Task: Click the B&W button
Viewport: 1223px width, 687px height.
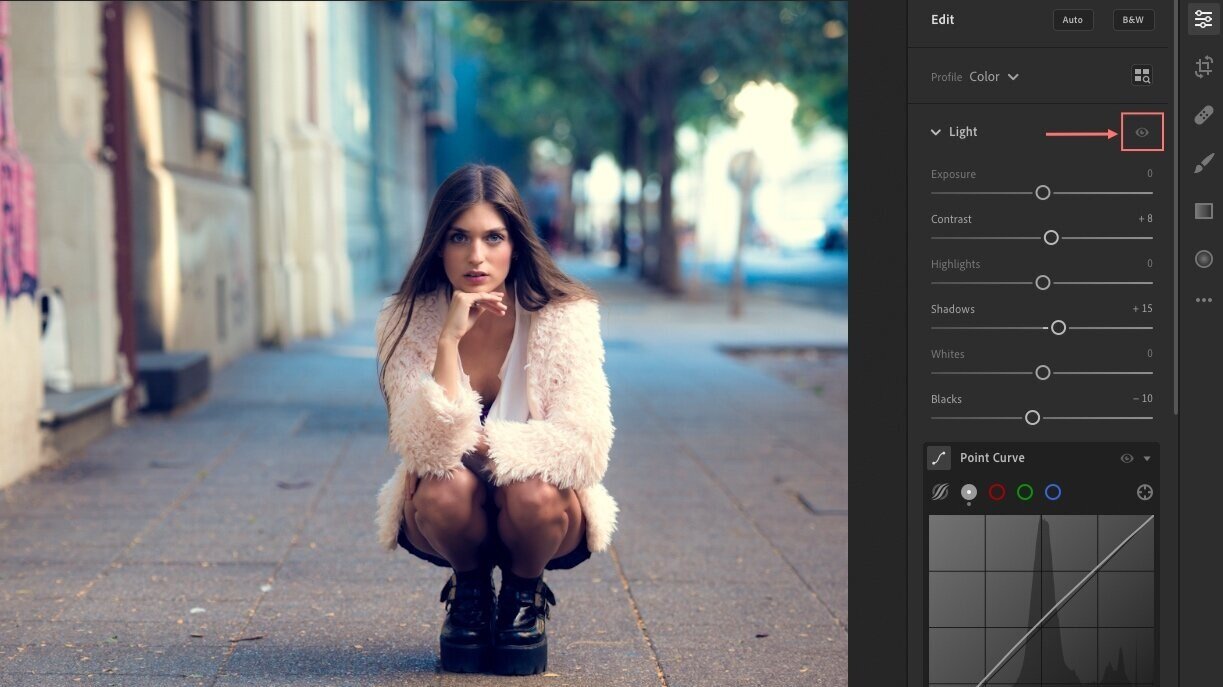Action: [1133, 20]
